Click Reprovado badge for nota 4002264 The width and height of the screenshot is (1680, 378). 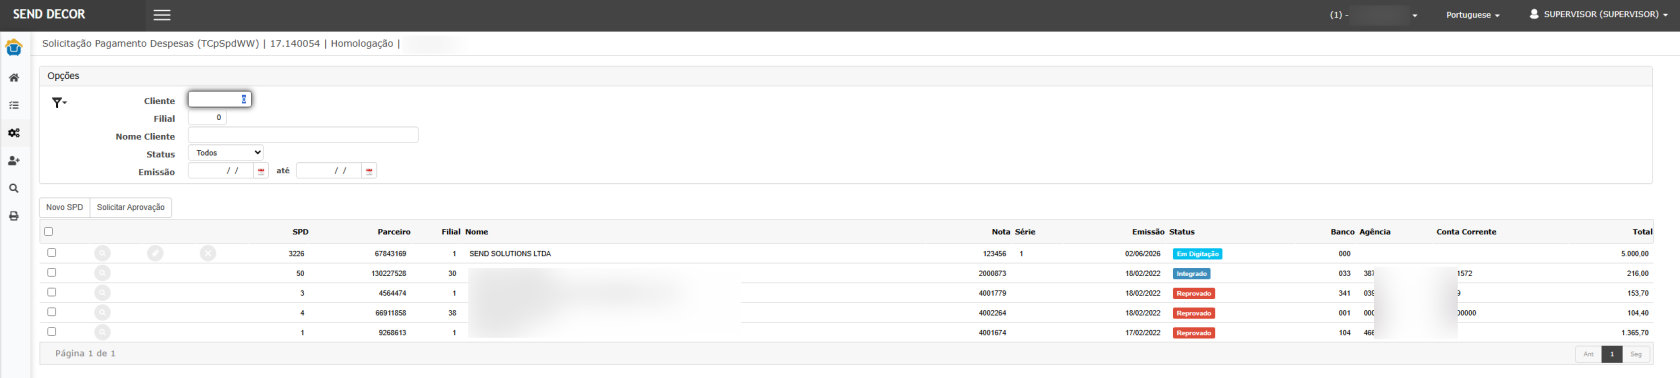tap(1194, 313)
